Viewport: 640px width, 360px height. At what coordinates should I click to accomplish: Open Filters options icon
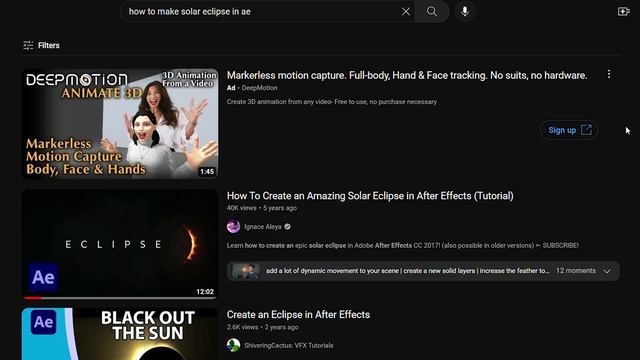coord(28,45)
